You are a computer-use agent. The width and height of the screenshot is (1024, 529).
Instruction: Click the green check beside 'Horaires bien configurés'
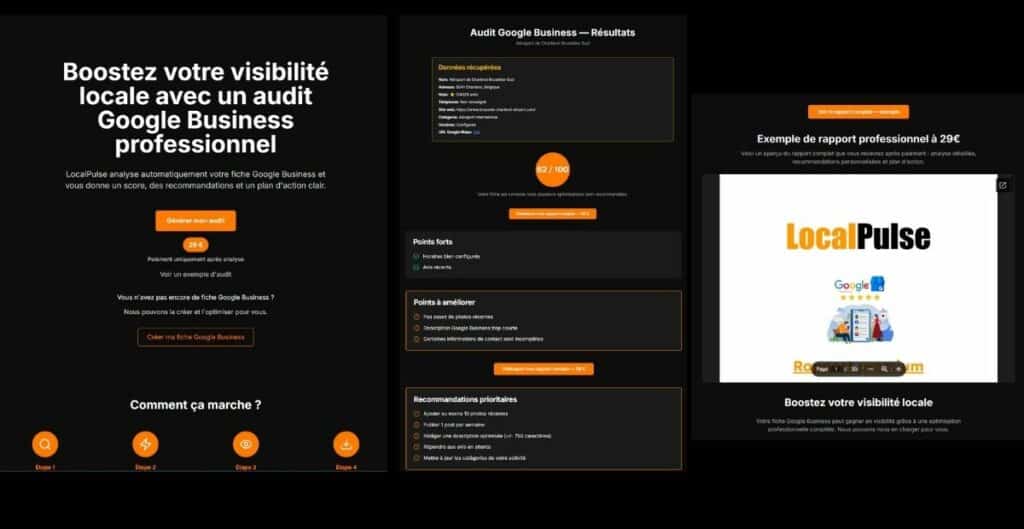coord(416,256)
